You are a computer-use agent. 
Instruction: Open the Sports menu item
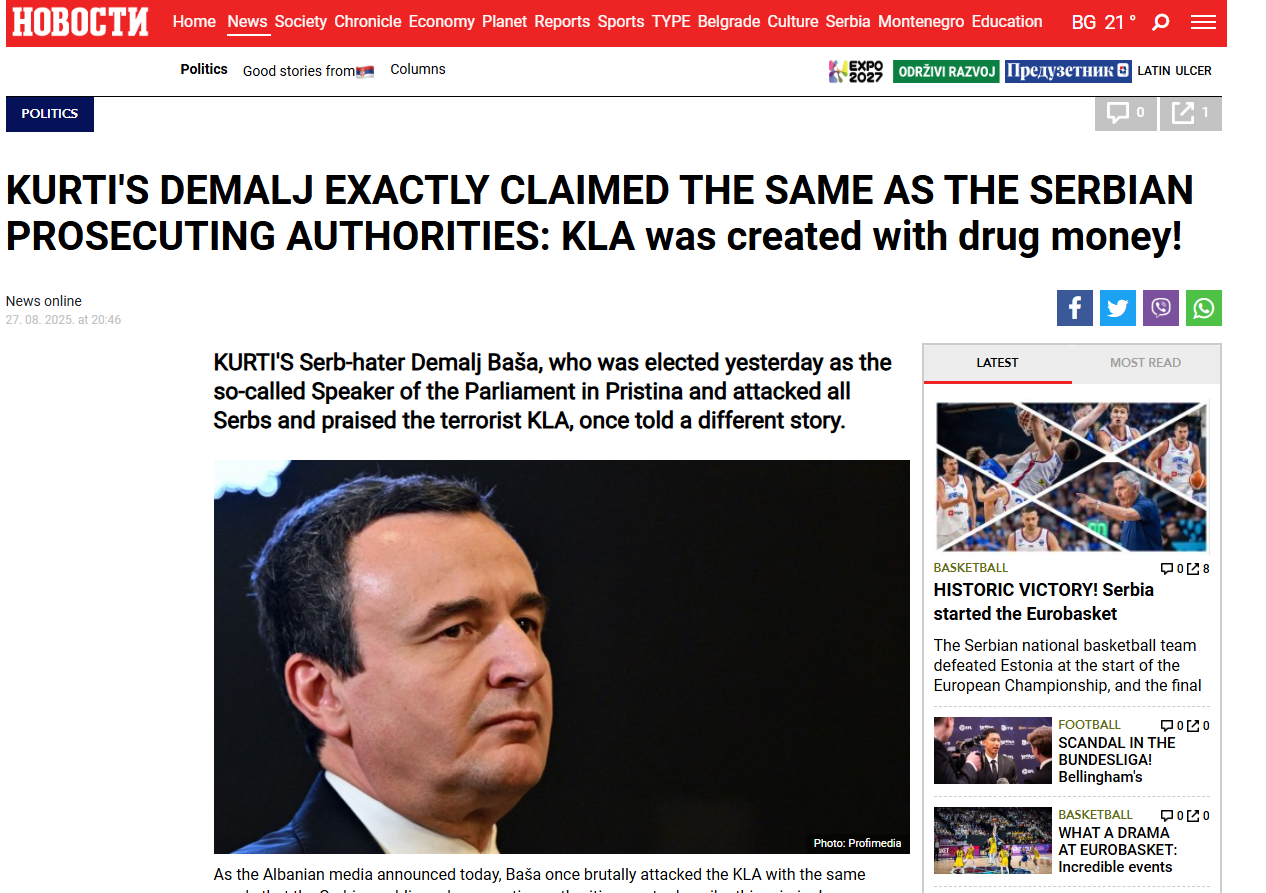[620, 22]
